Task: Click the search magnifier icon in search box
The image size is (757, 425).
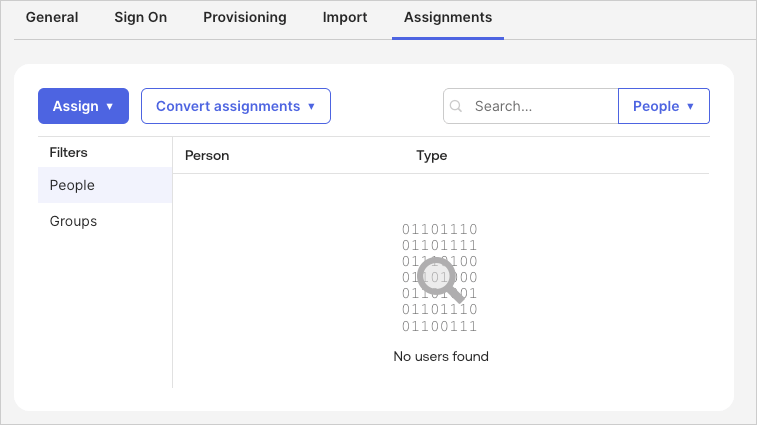Action: (457, 106)
